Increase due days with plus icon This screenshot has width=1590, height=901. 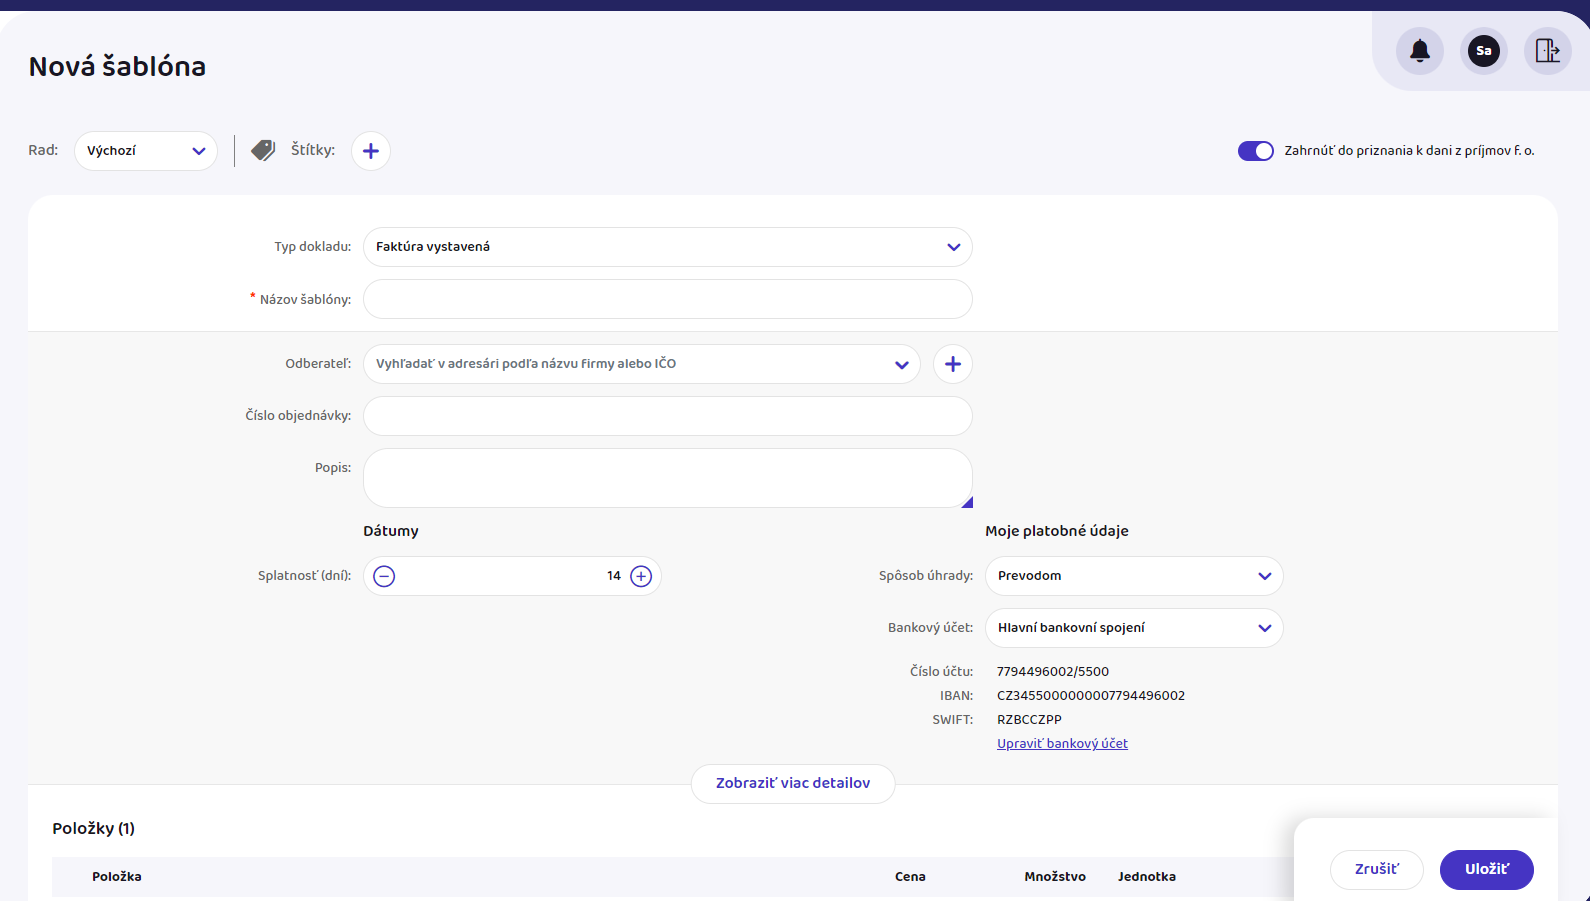coord(641,576)
